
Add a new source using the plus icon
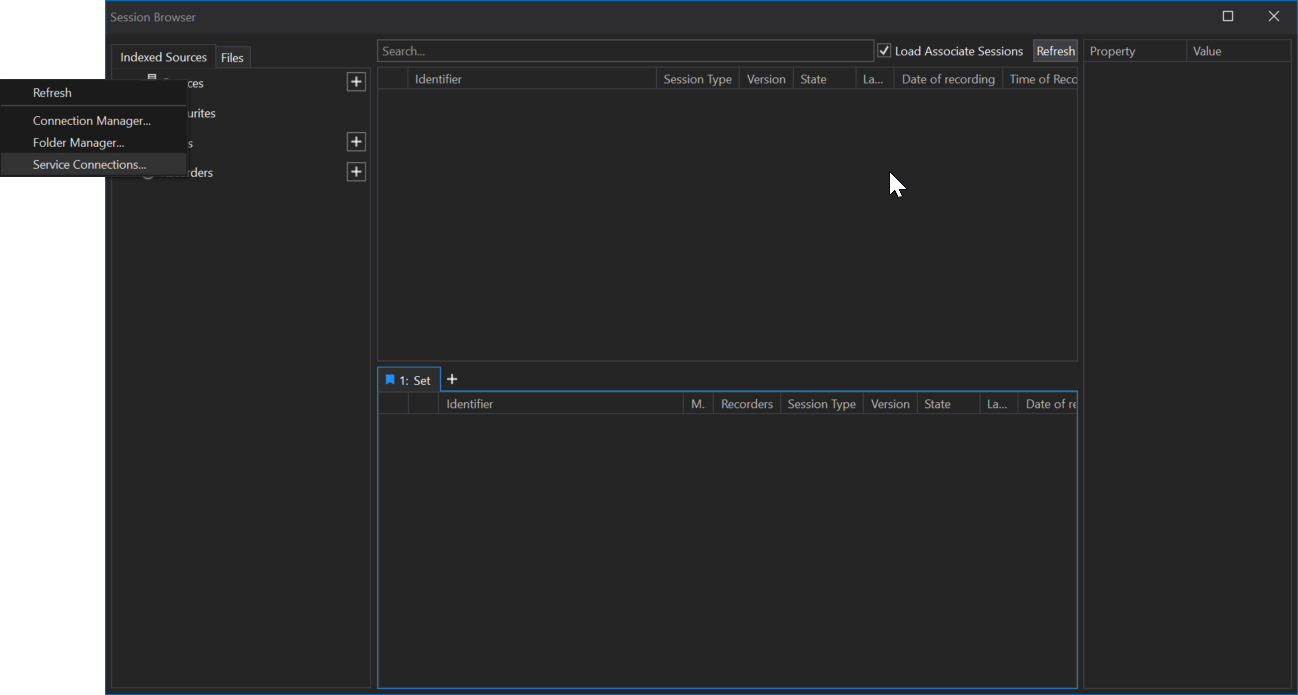356,81
